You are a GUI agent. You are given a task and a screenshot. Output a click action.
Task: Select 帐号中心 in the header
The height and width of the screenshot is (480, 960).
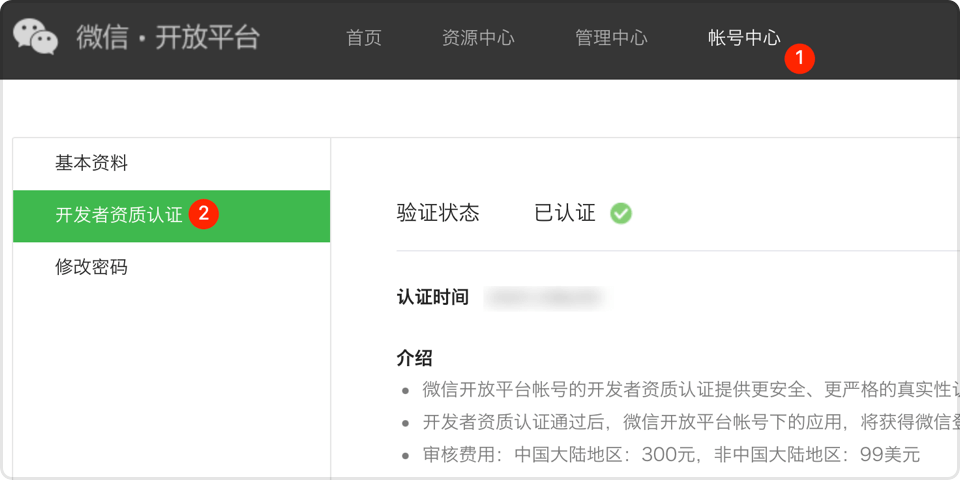743,38
